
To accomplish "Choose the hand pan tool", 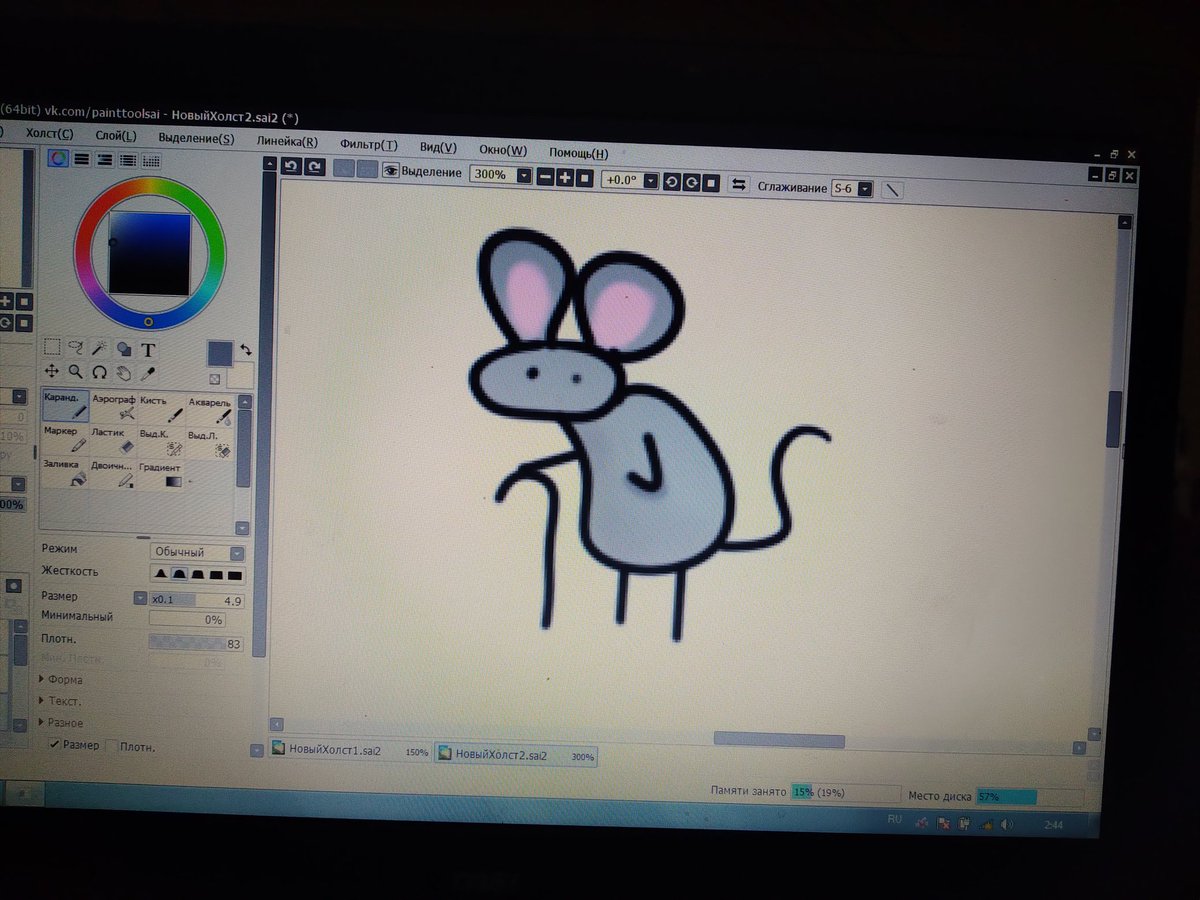I will tap(124, 373).
